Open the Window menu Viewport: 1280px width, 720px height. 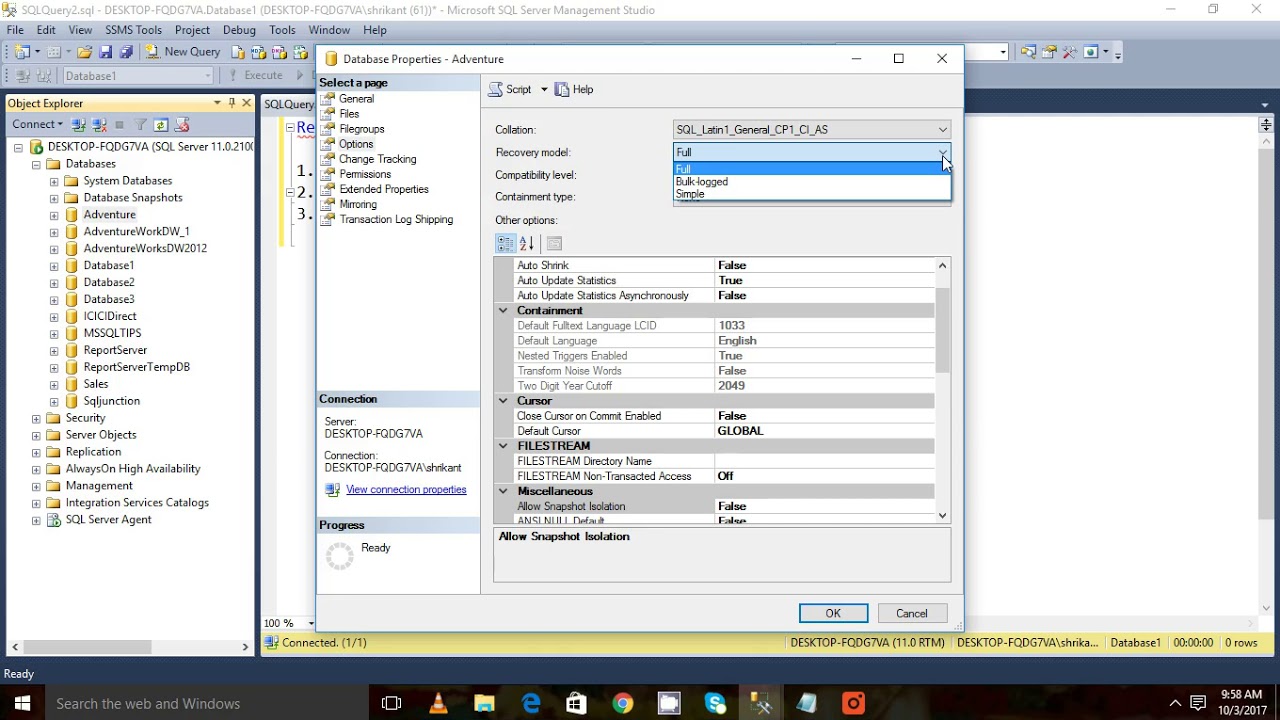coord(329,30)
